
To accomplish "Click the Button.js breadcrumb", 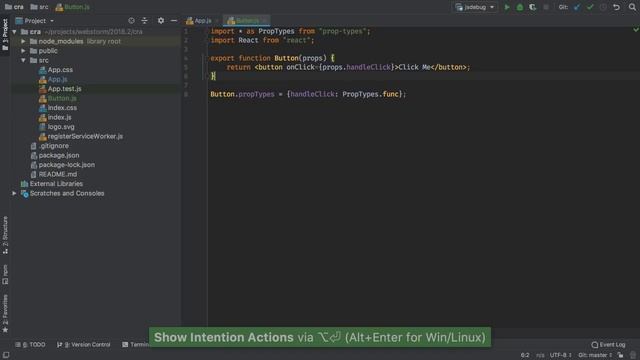I will tap(73, 7).
